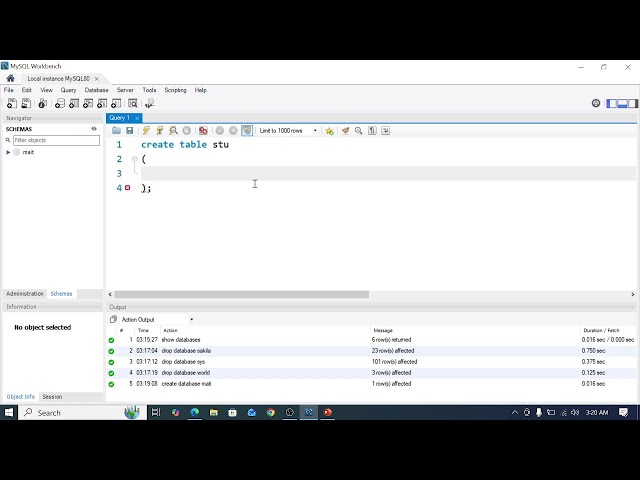This screenshot has height=480, width=640.
Task: Execute the script with lightning bolt icon
Action: 146,131
